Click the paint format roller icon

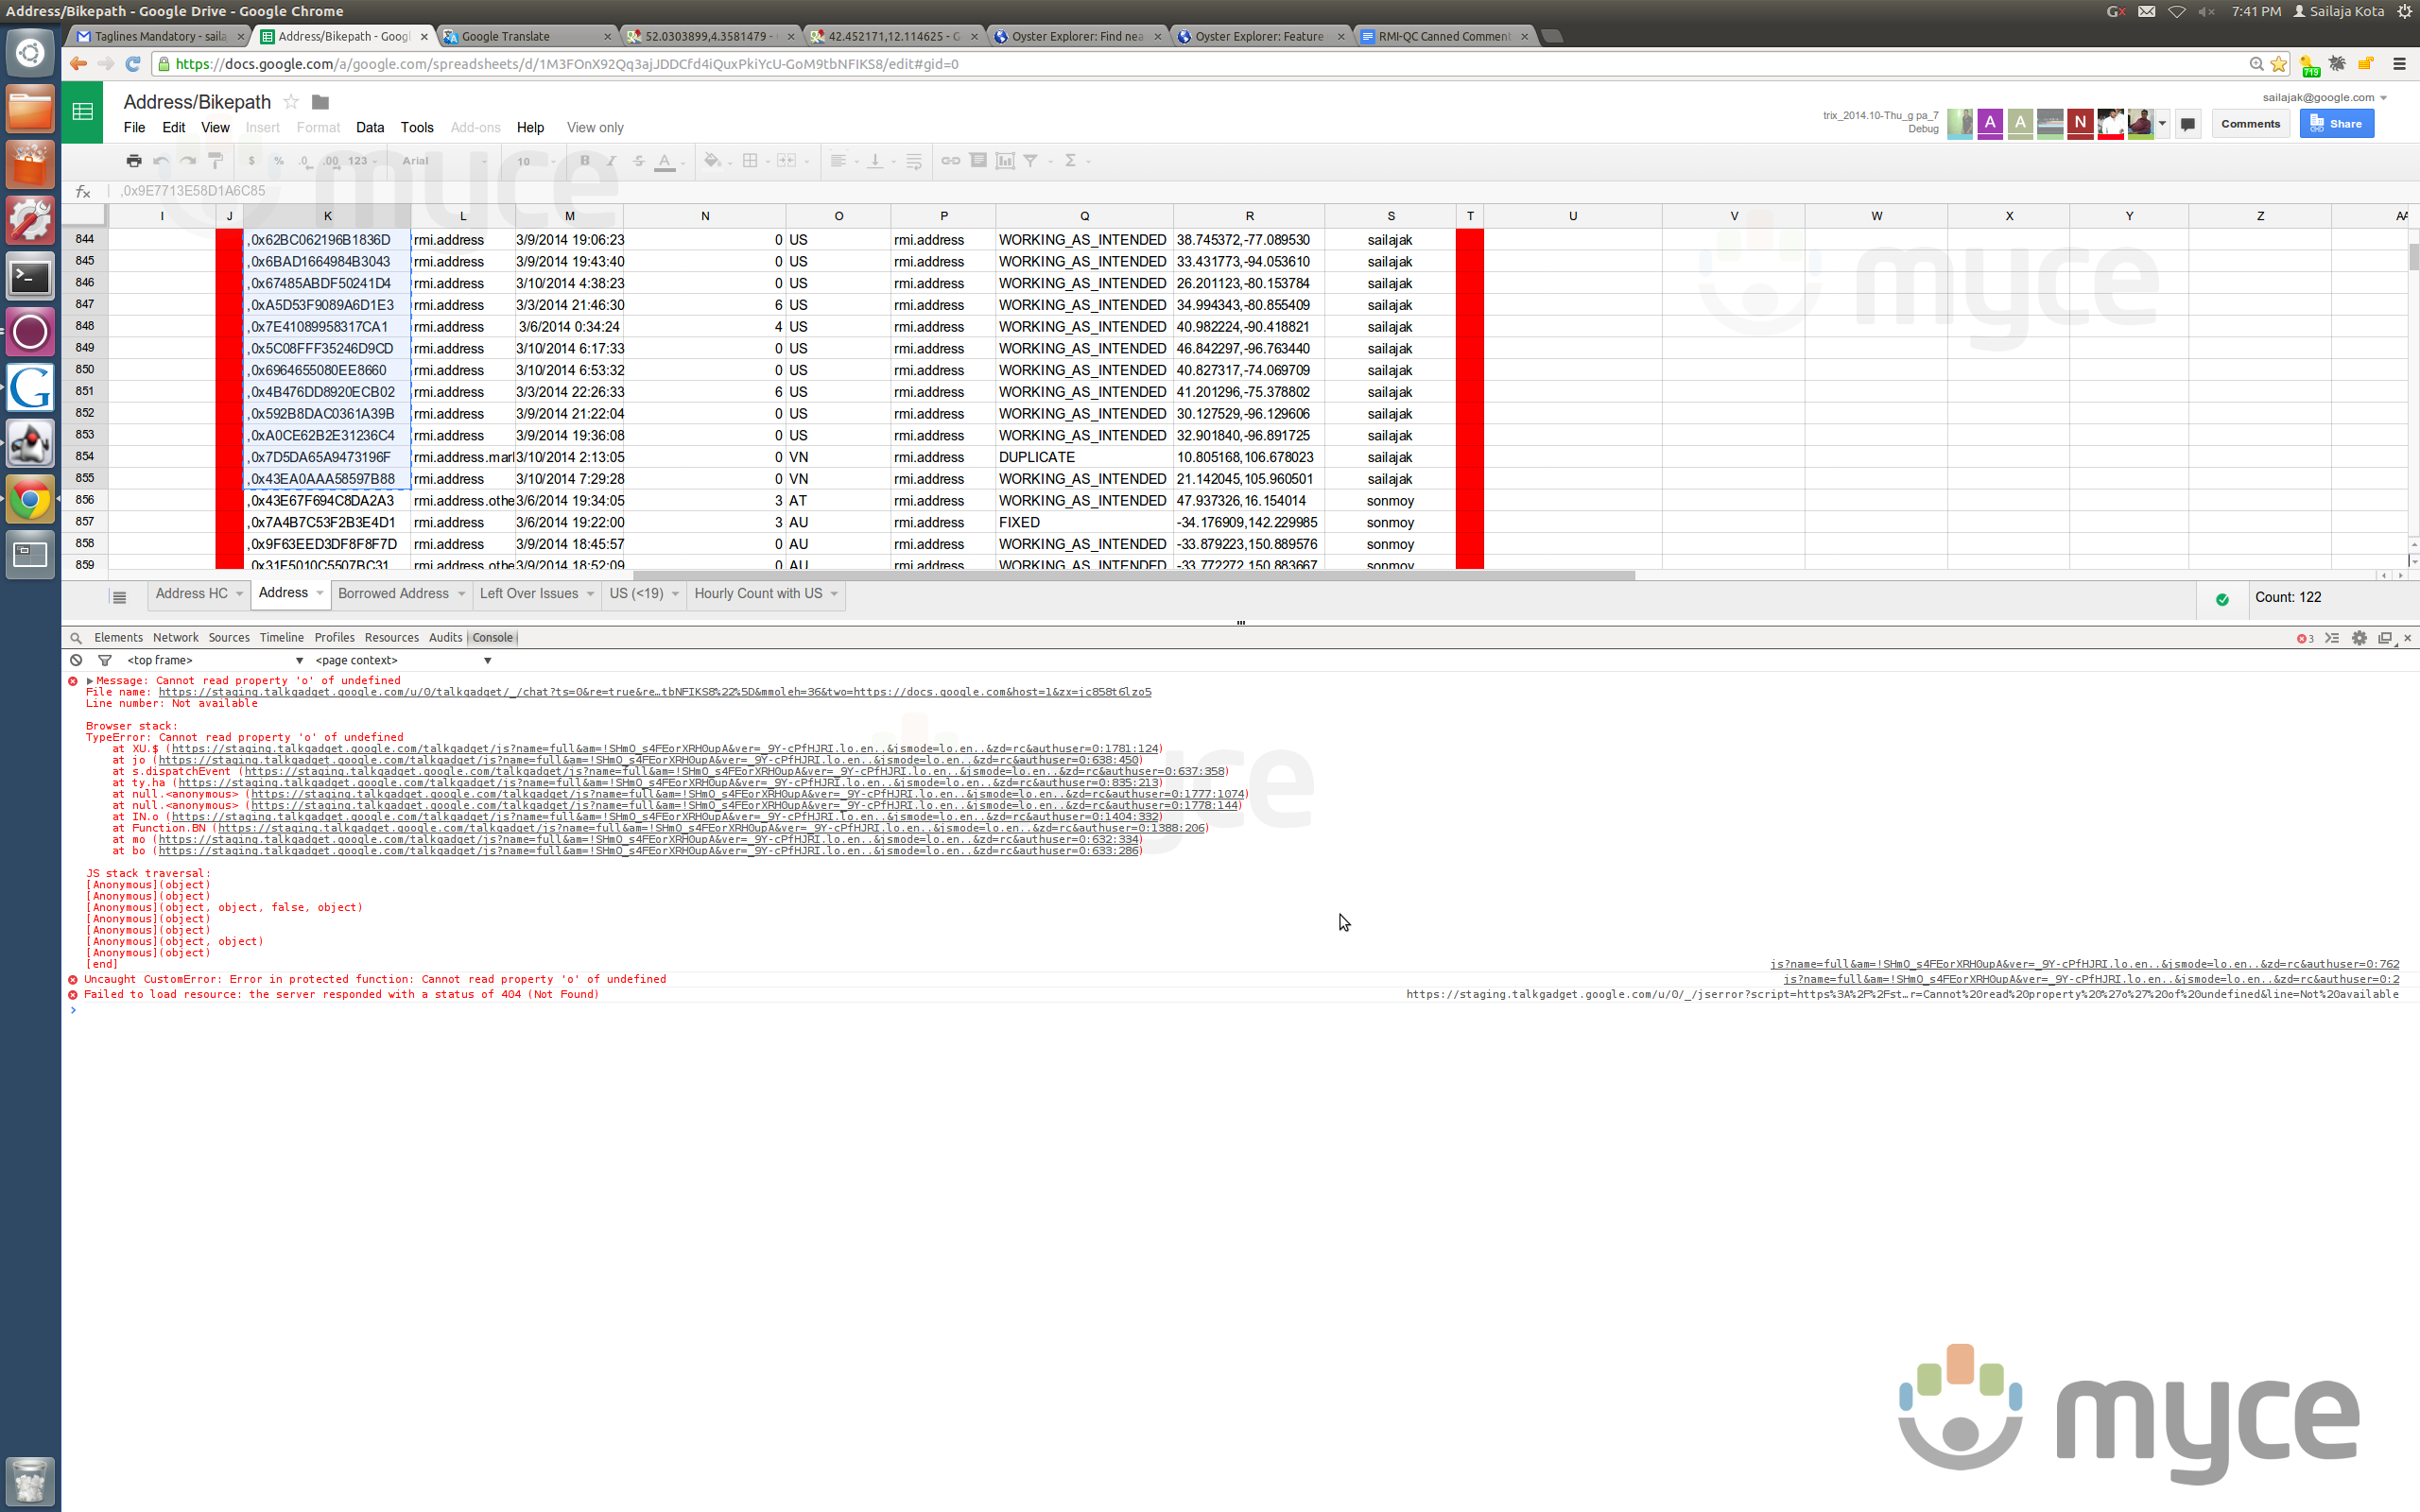(x=215, y=161)
